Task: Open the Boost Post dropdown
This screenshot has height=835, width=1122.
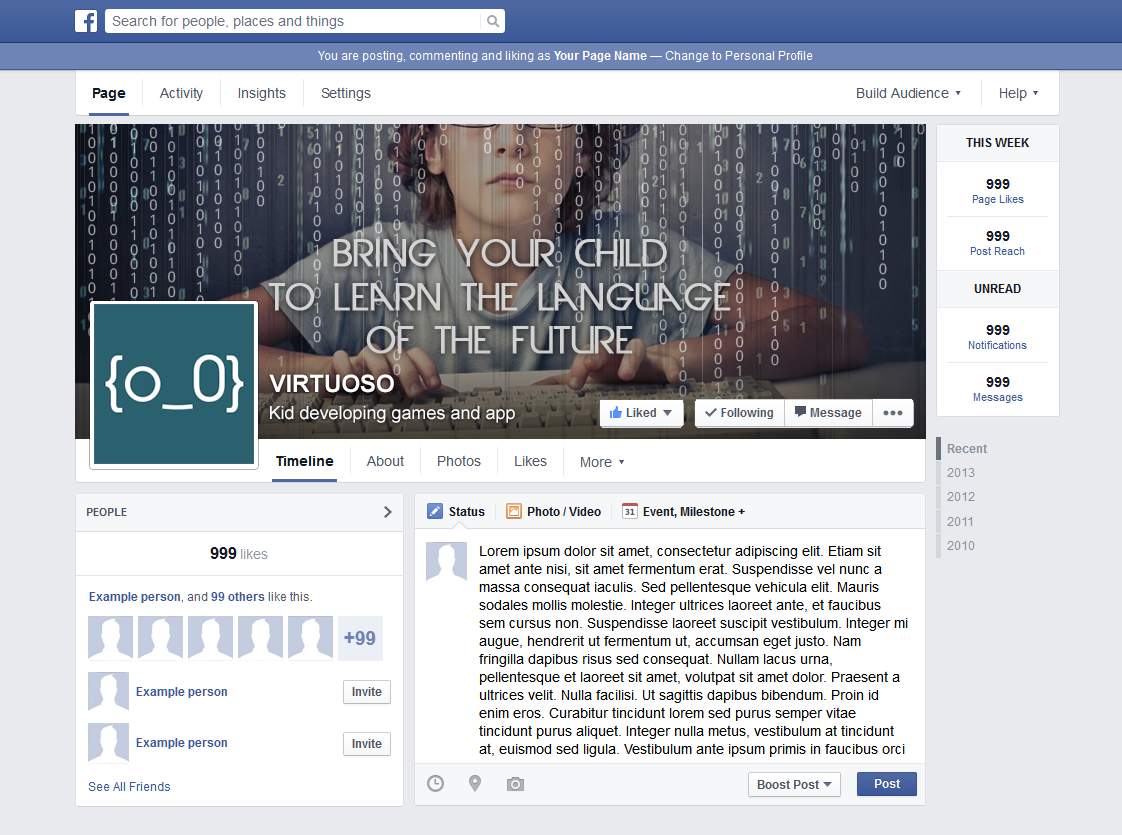Action: [794, 784]
